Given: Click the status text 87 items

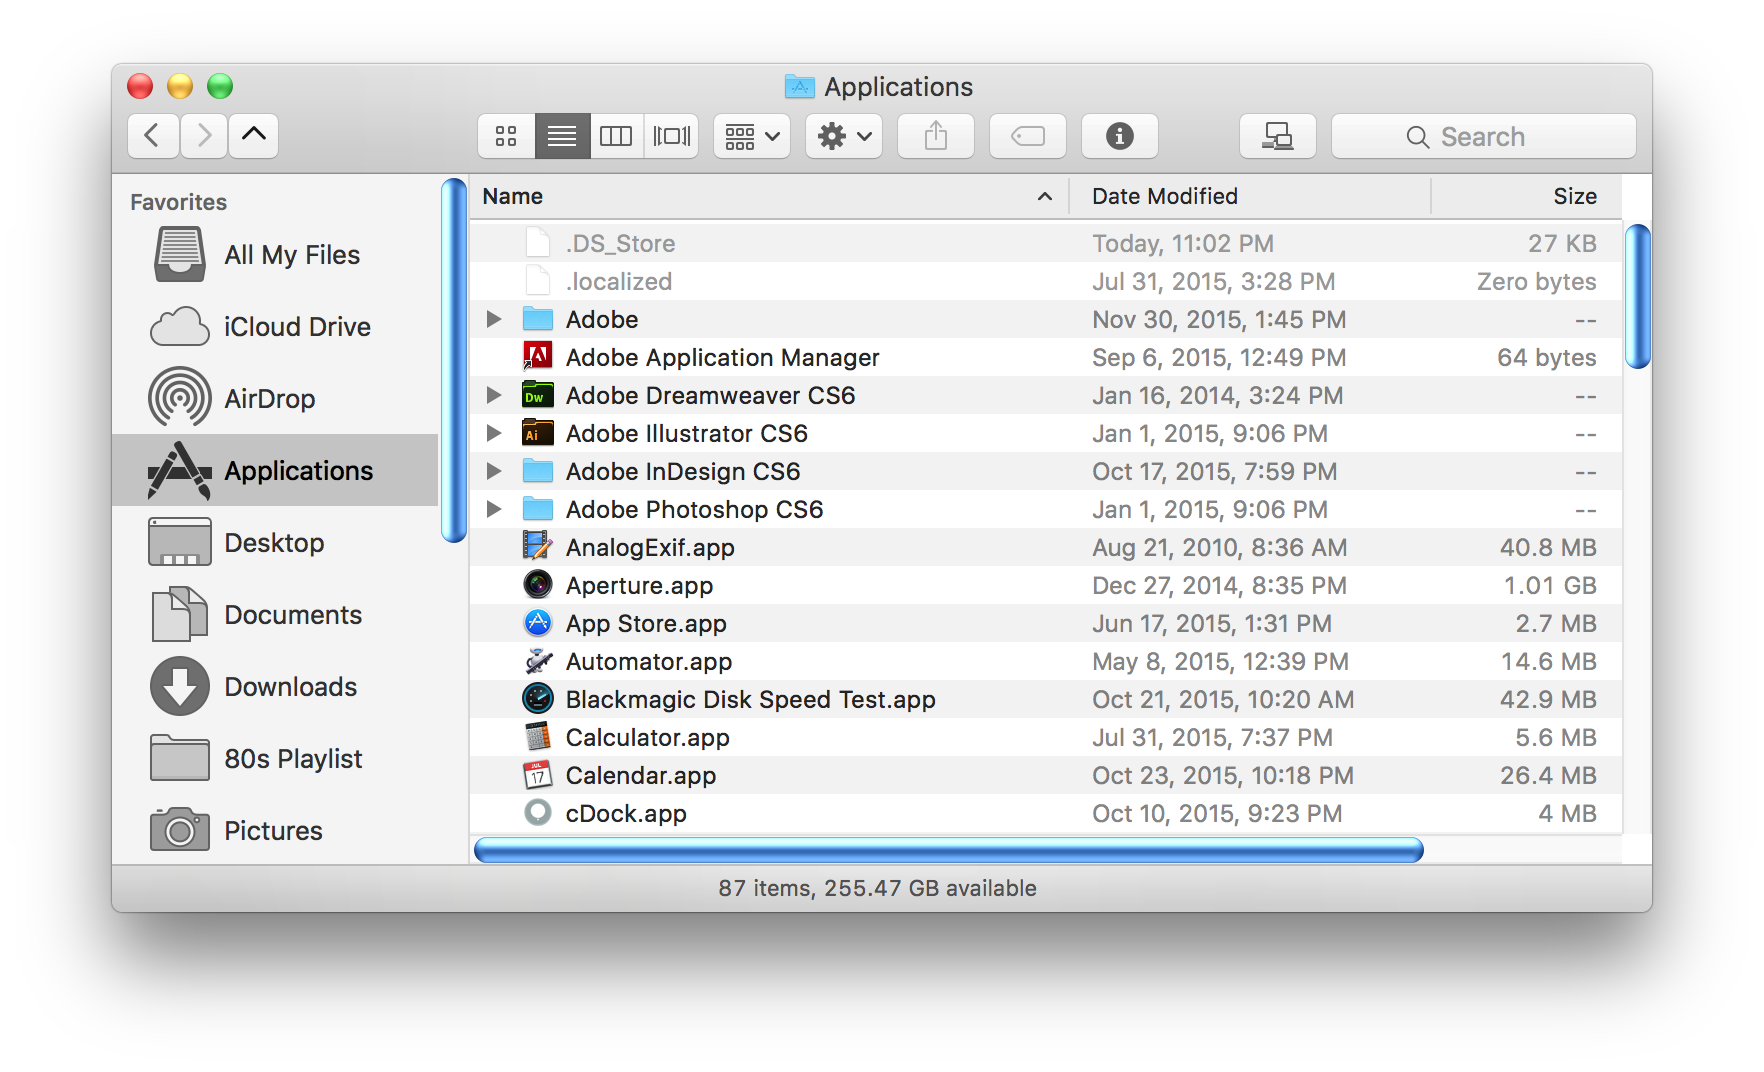Looking at the screenshot, I should point(764,888).
